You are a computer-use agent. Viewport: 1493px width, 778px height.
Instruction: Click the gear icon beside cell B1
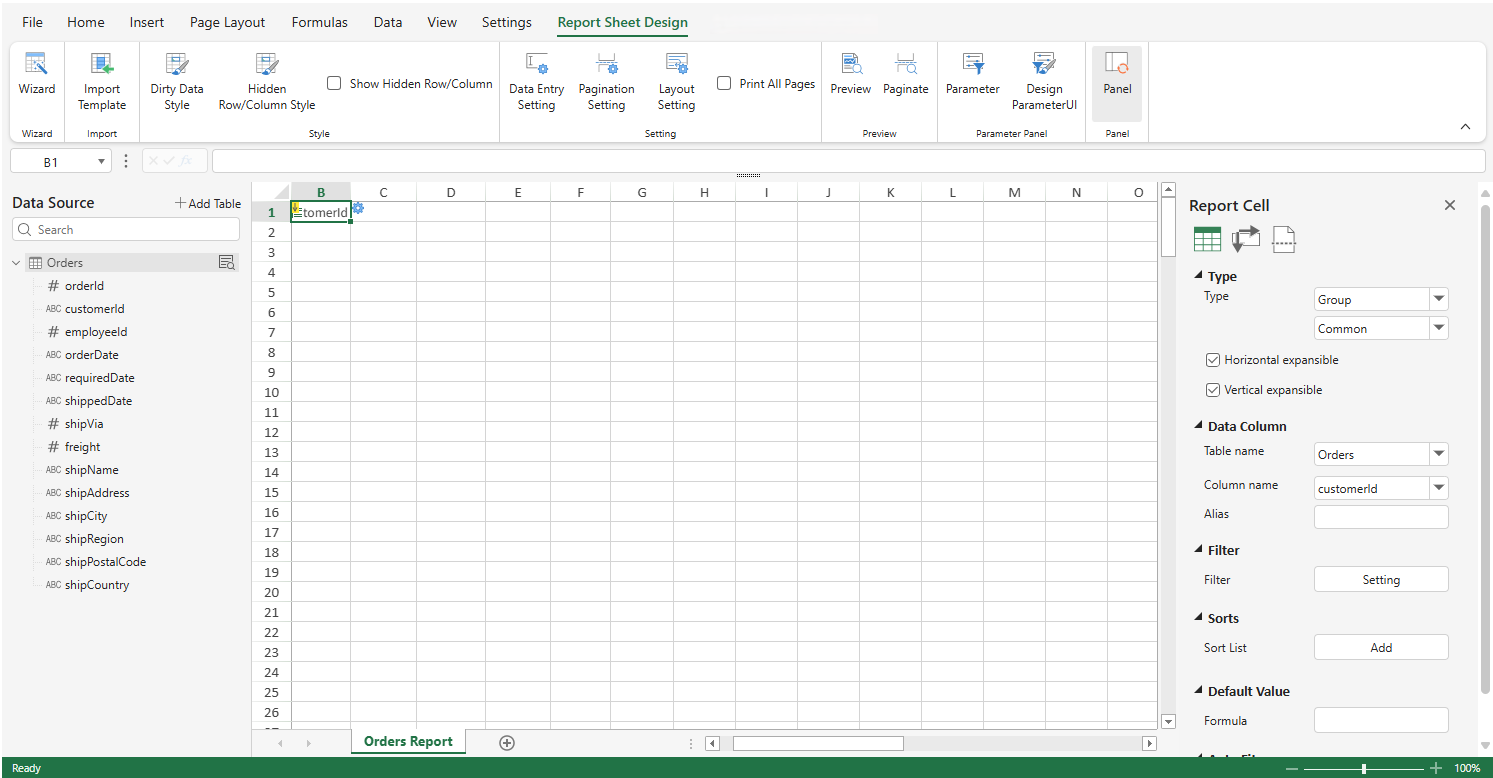point(358,208)
